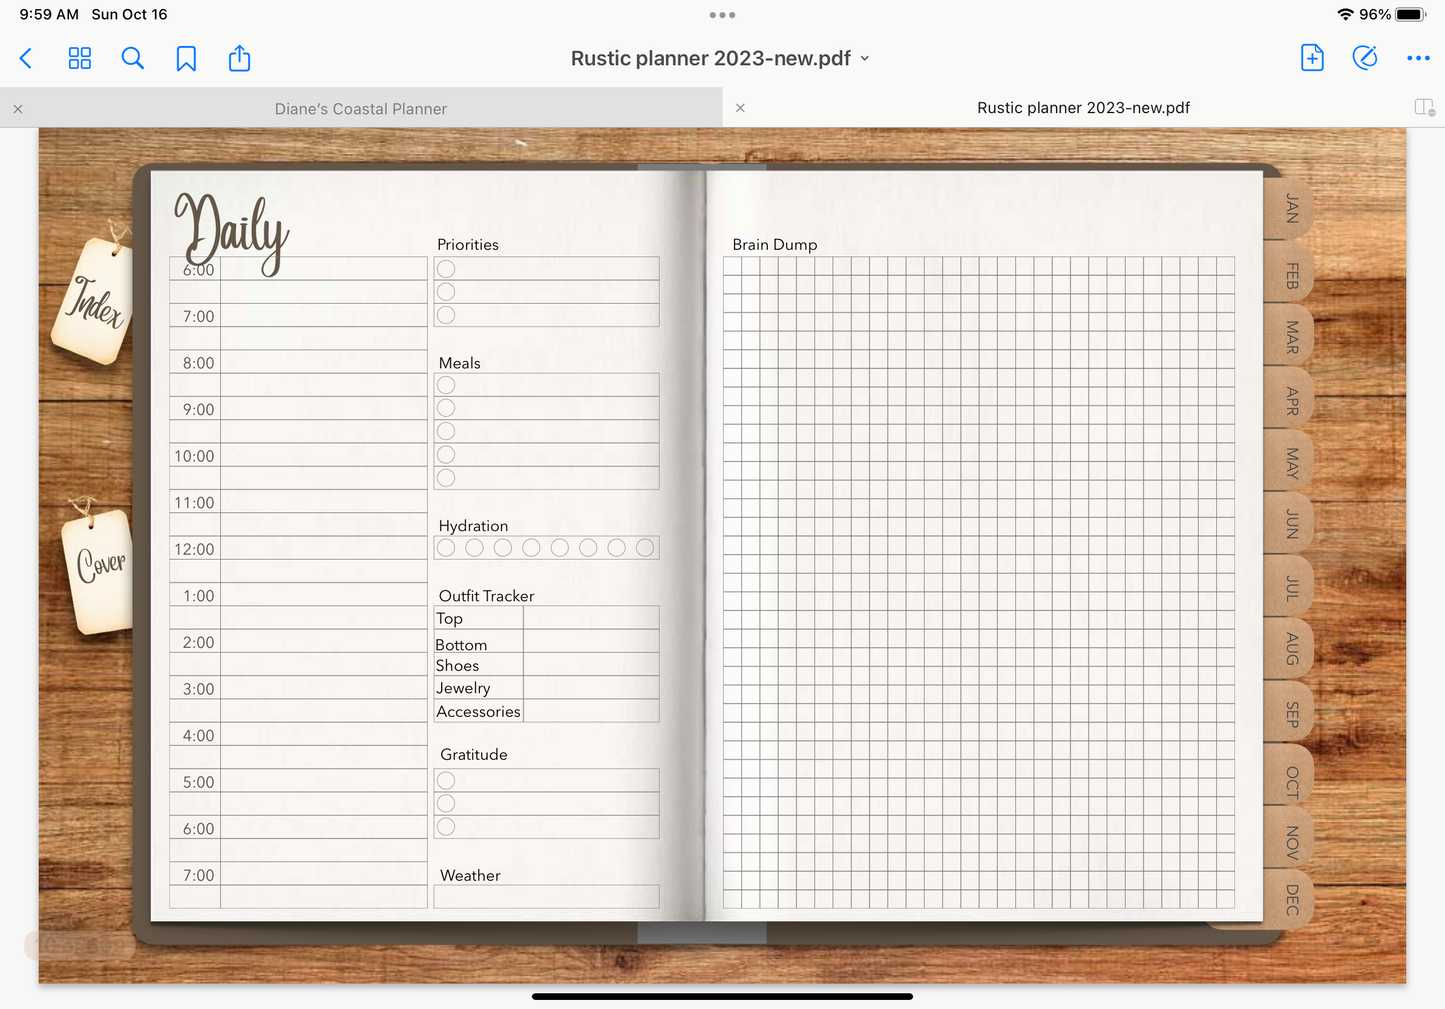1445x1009 pixels.
Task: Toggle split view icon in tab bar
Action: (x=1424, y=107)
